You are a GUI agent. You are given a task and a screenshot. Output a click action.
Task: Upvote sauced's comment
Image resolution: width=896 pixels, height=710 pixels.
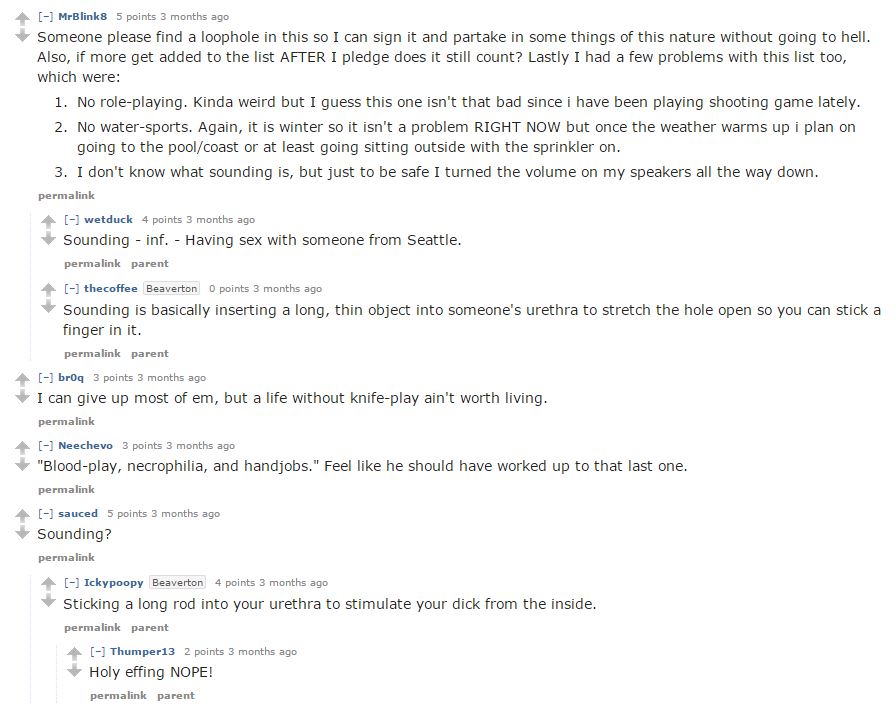tap(22, 515)
